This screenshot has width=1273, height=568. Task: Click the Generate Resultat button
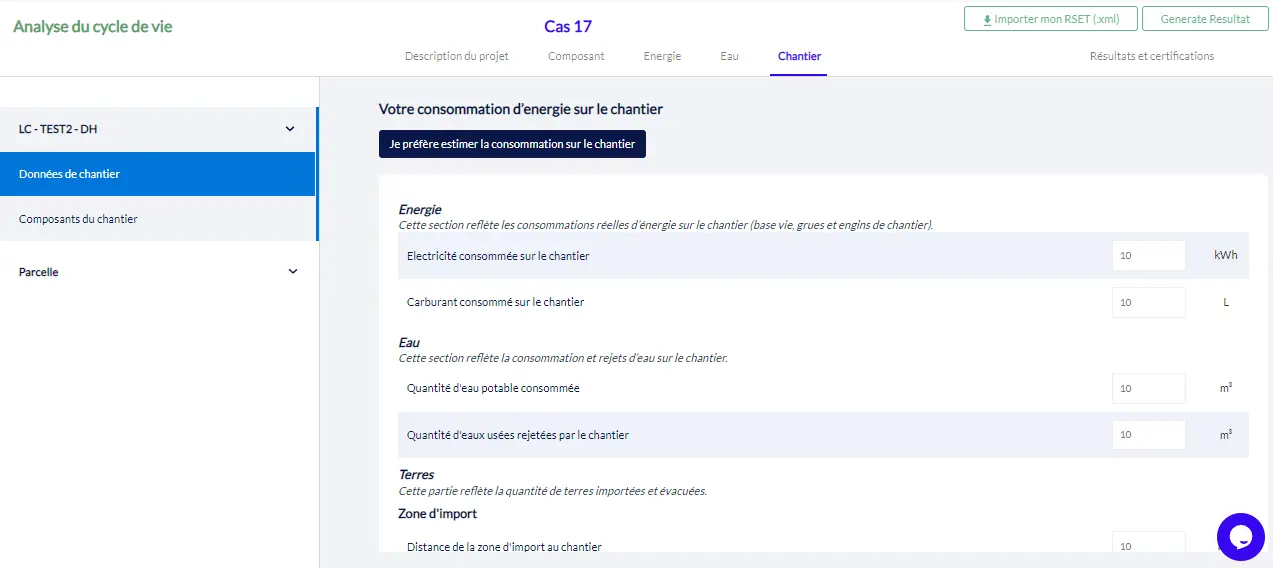point(1205,19)
